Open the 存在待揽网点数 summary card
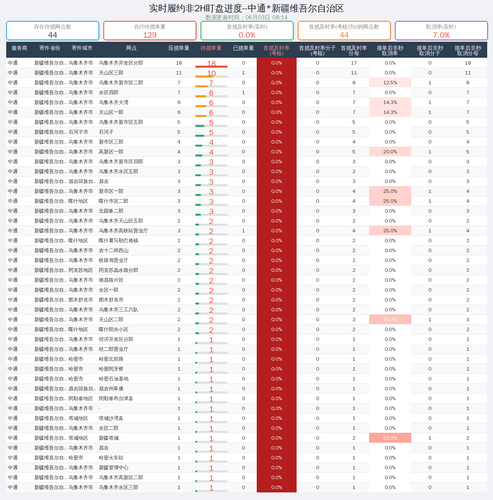 click(x=53, y=31)
